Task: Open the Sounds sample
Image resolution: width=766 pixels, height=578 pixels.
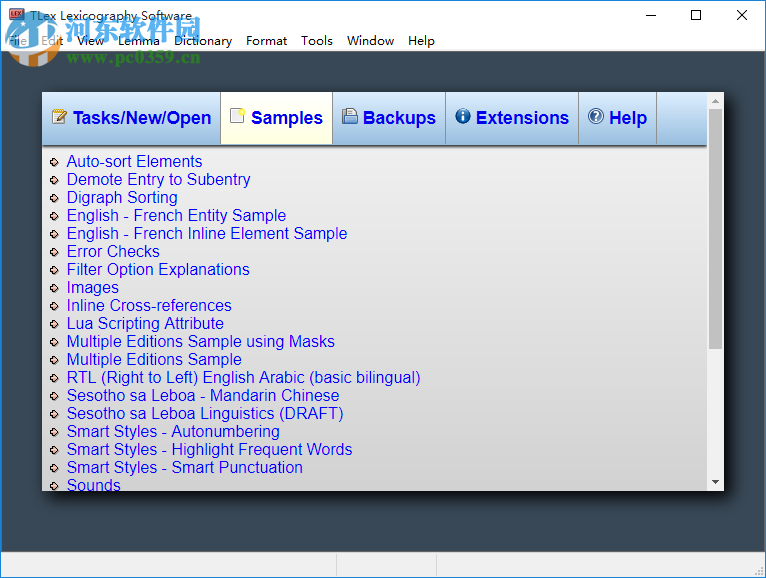Action: (94, 485)
